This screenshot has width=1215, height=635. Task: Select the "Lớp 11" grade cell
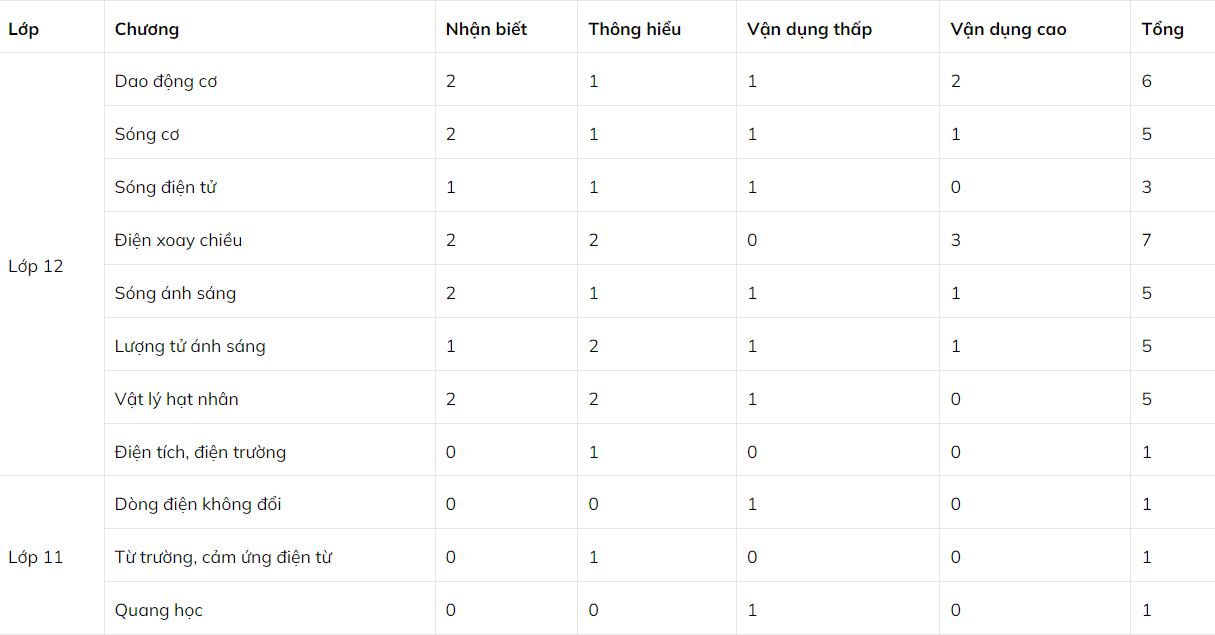pos(36,557)
